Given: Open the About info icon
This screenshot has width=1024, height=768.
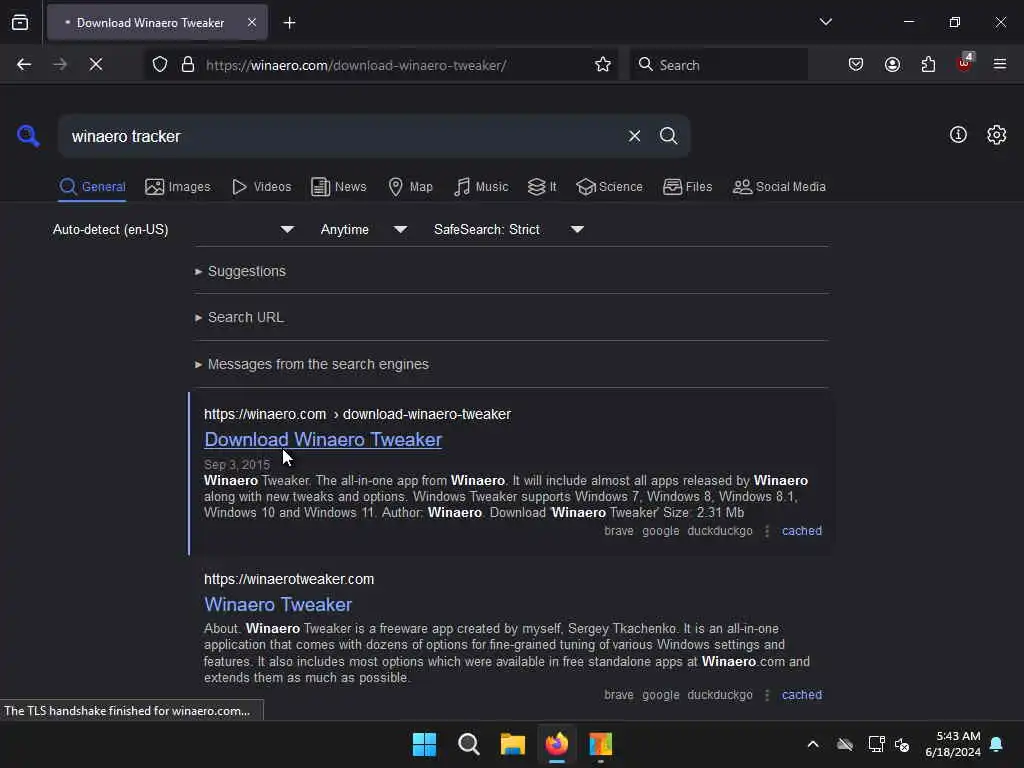Looking at the screenshot, I should click(x=958, y=135).
